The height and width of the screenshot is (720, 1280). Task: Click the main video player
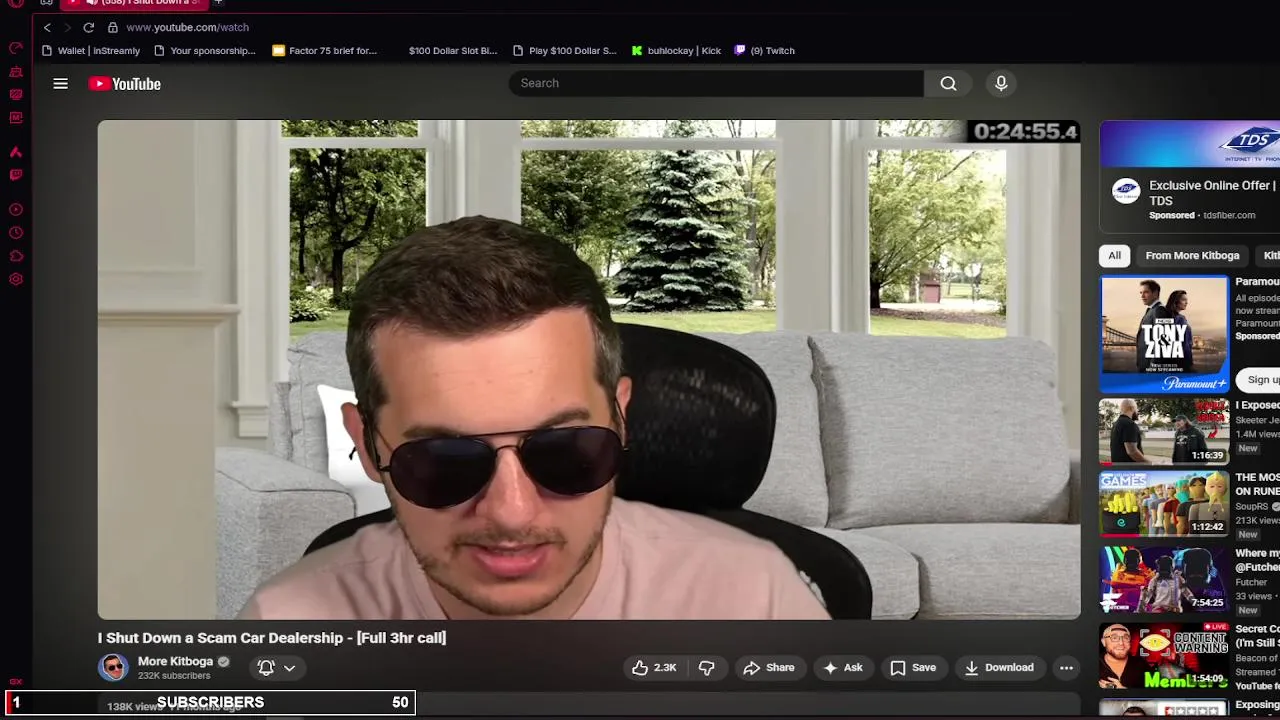coord(589,370)
